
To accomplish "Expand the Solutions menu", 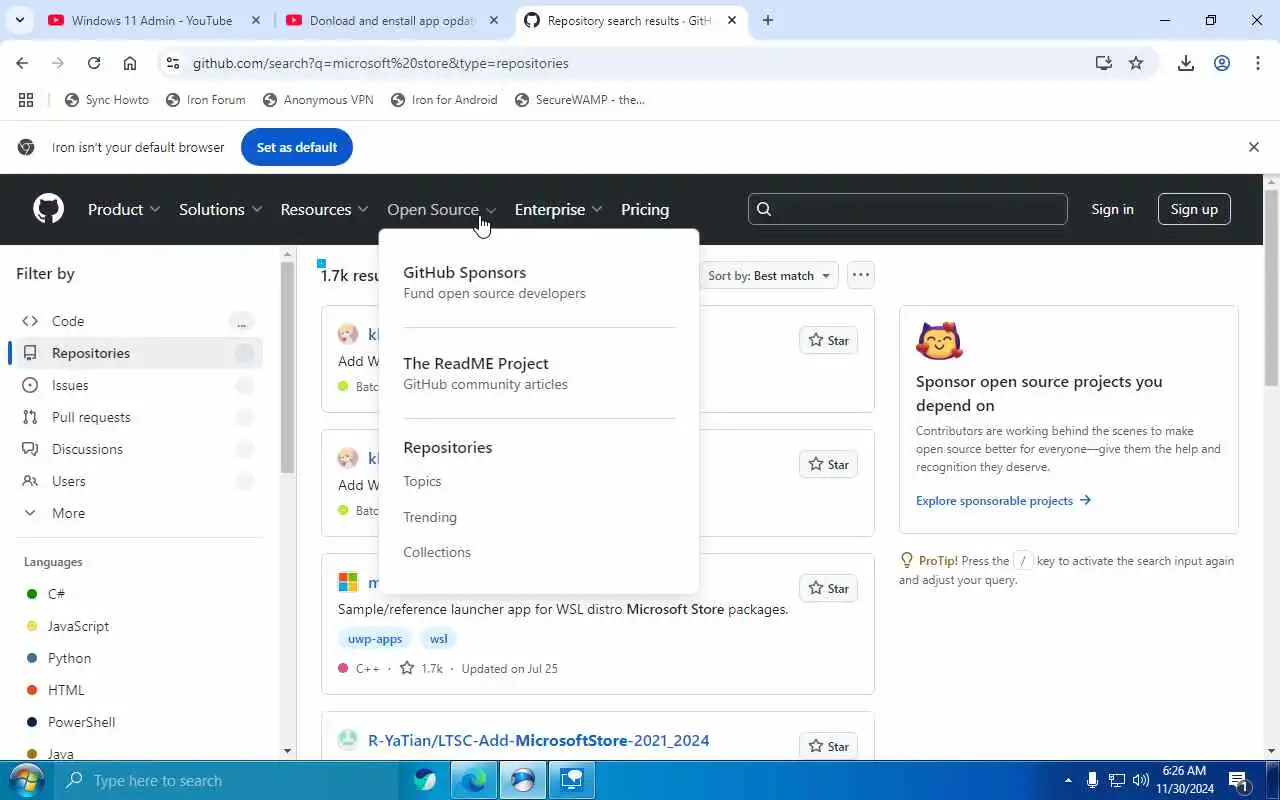I will [220, 209].
